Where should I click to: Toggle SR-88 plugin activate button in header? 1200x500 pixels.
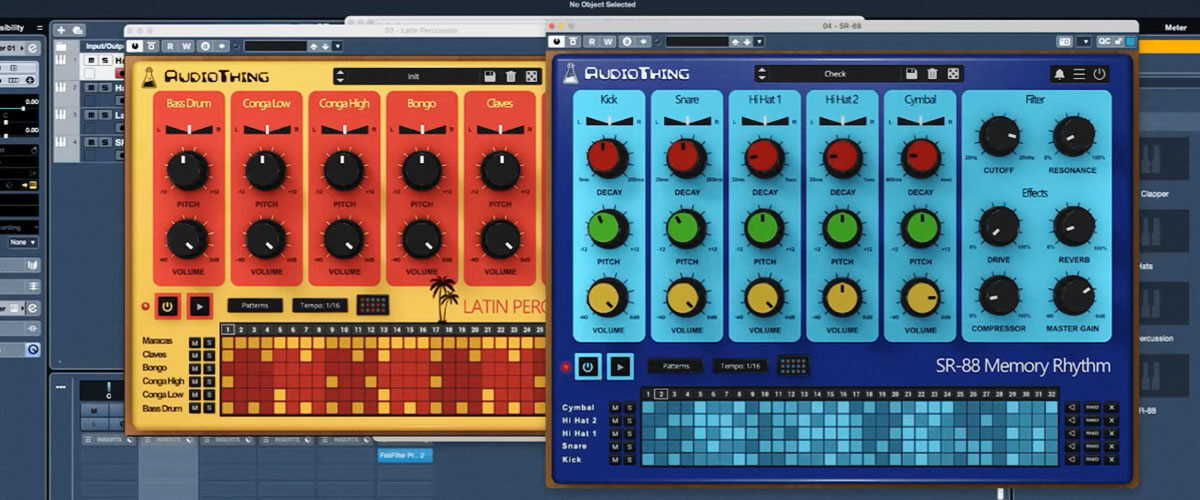point(557,41)
